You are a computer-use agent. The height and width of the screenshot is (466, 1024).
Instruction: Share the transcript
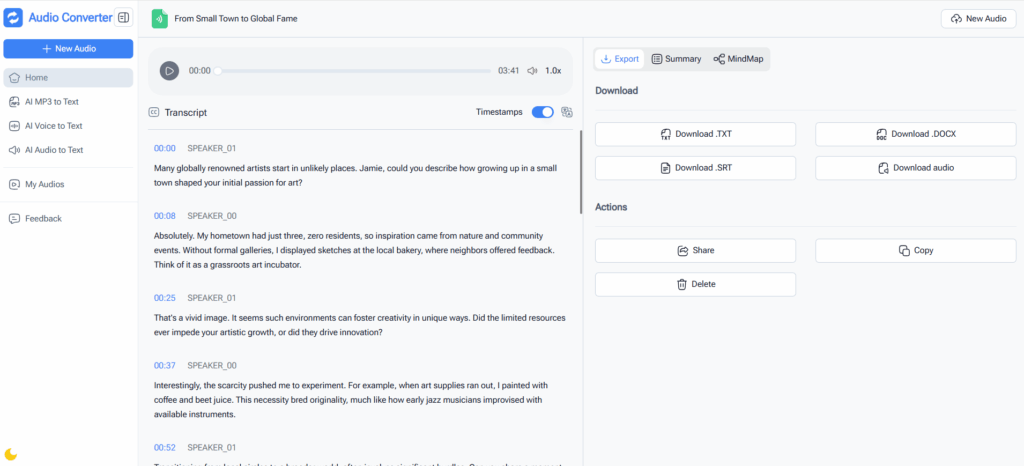point(696,250)
